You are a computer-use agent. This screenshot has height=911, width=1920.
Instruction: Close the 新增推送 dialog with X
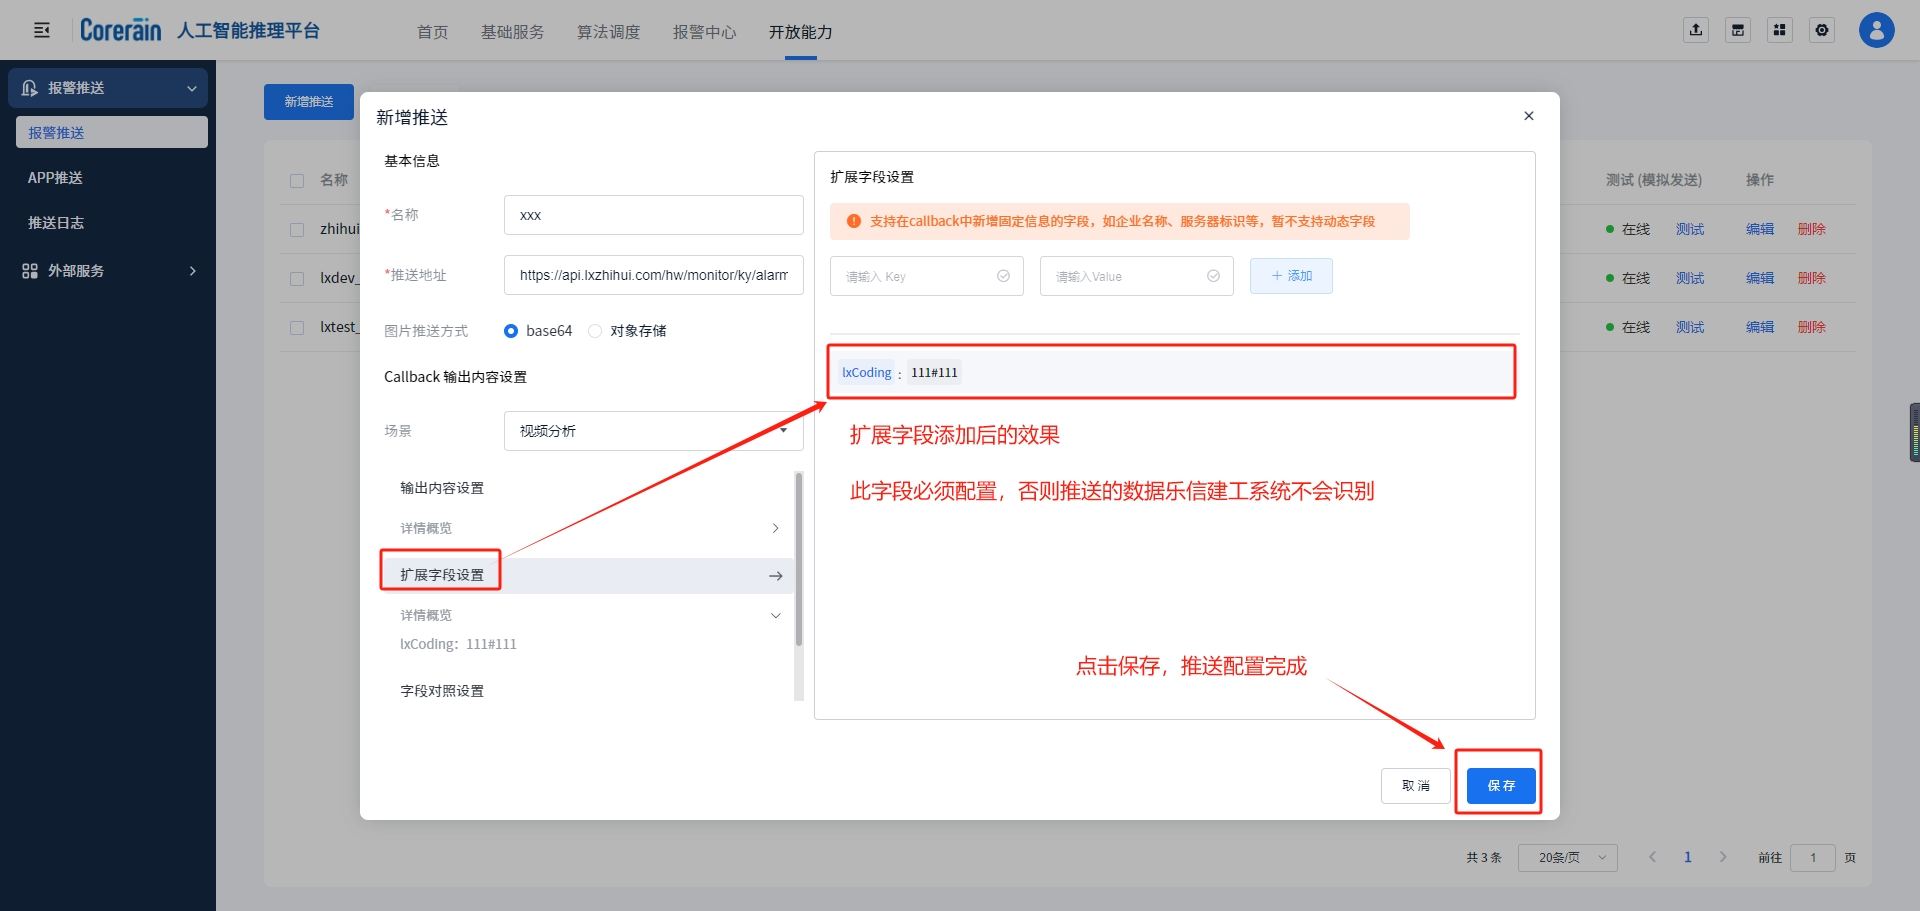click(1528, 116)
